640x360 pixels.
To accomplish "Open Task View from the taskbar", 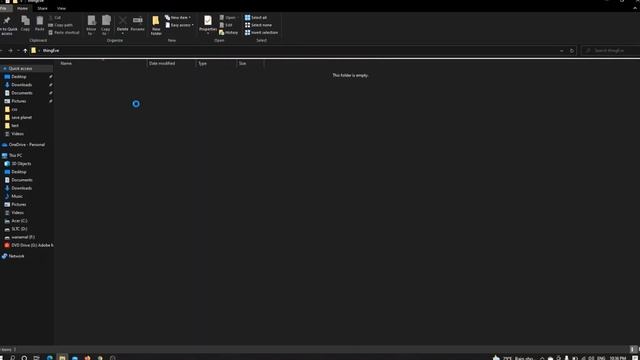I will tap(36, 358).
